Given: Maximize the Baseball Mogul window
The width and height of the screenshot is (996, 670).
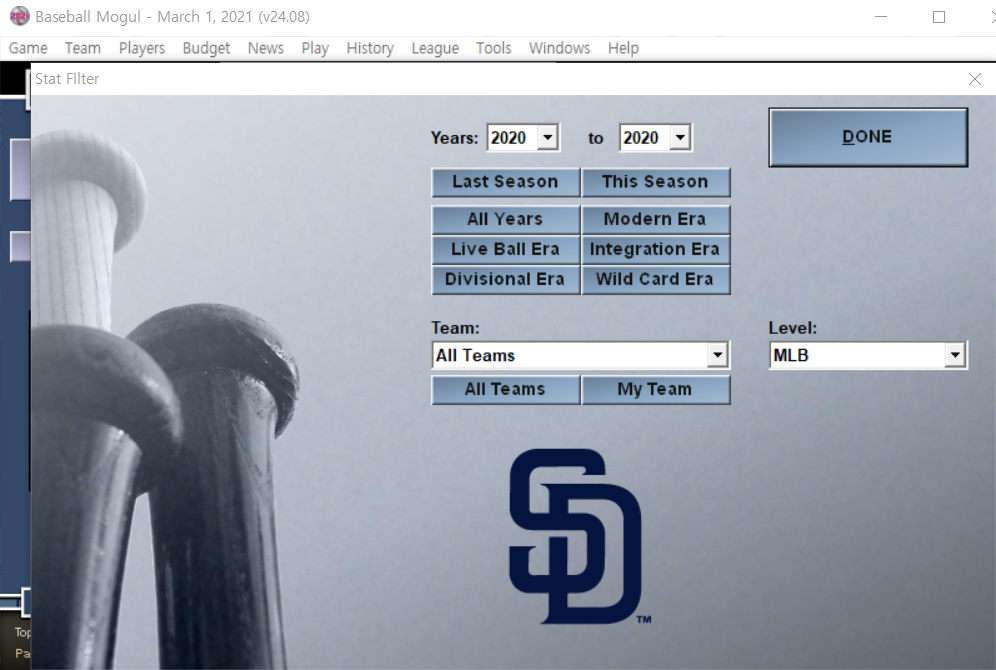Looking at the screenshot, I should (x=939, y=17).
